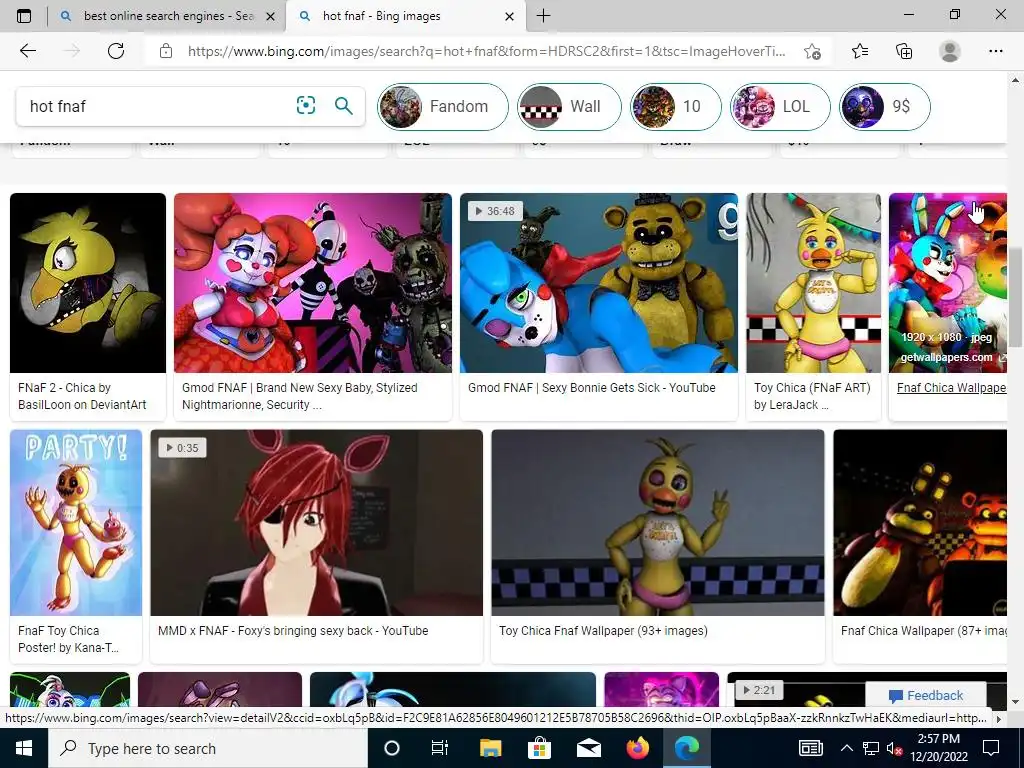Open Task View on the taskbar

coord(440,748)
